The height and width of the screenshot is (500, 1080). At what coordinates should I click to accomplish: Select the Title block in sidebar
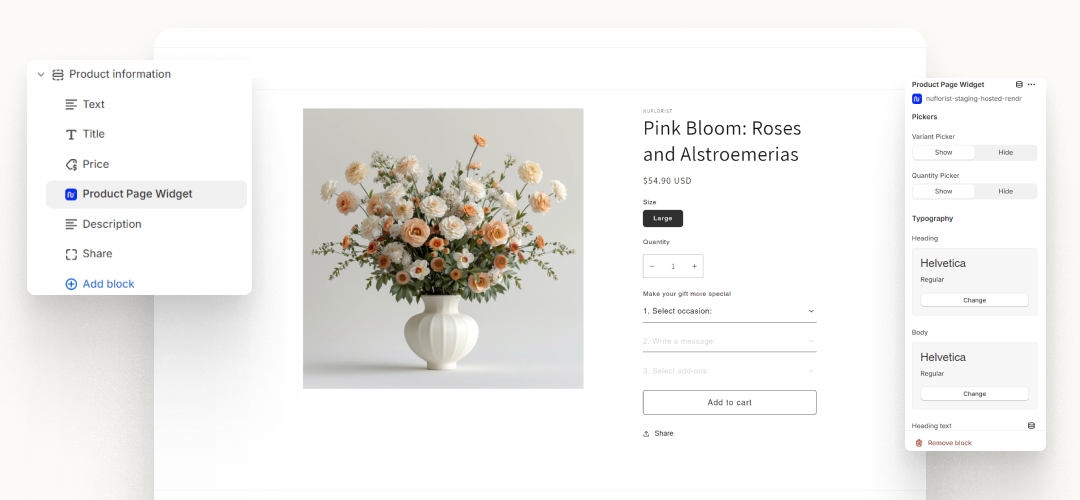click(x=93, y=134)
